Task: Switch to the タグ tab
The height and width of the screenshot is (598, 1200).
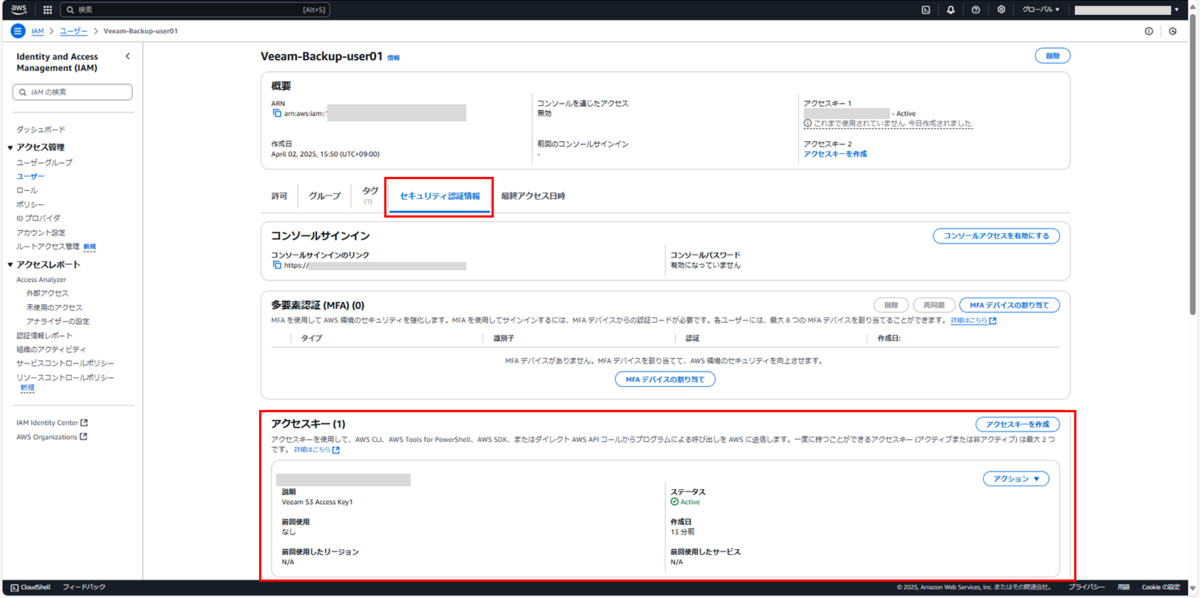Action: pos(370,195)
